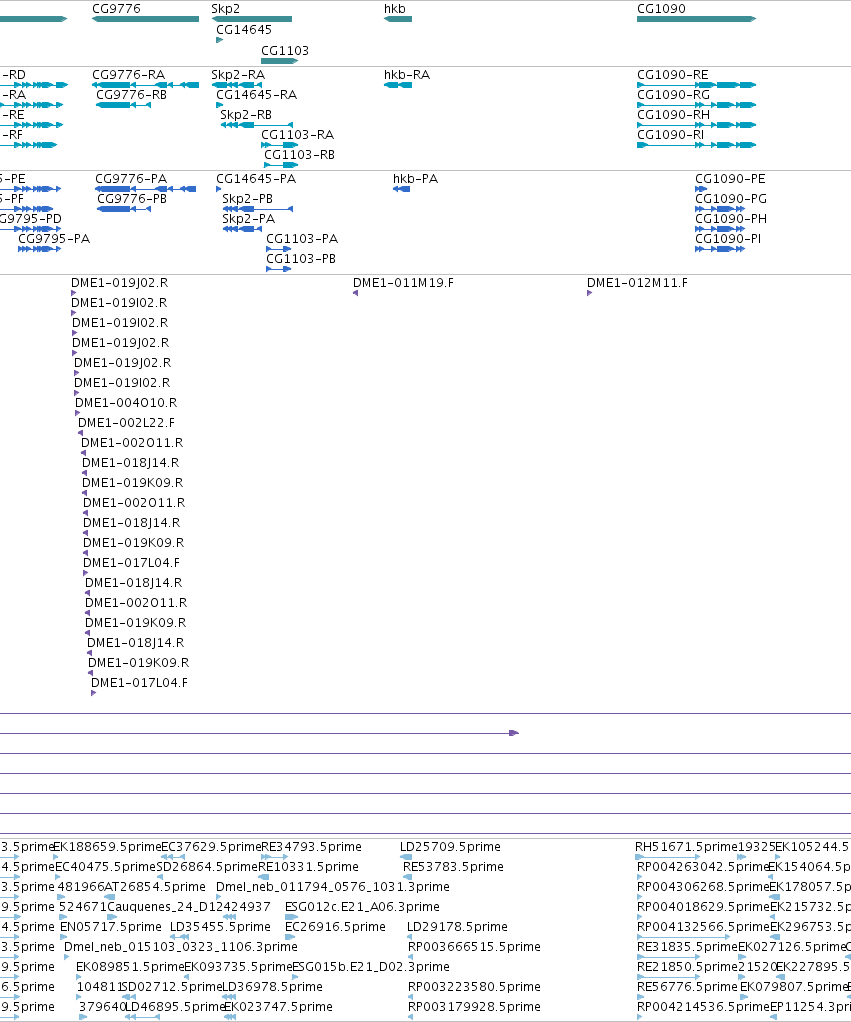This screenshot has height=1022, width=851.
Task: Select protein CG1090-PG label
Action: 730,199
